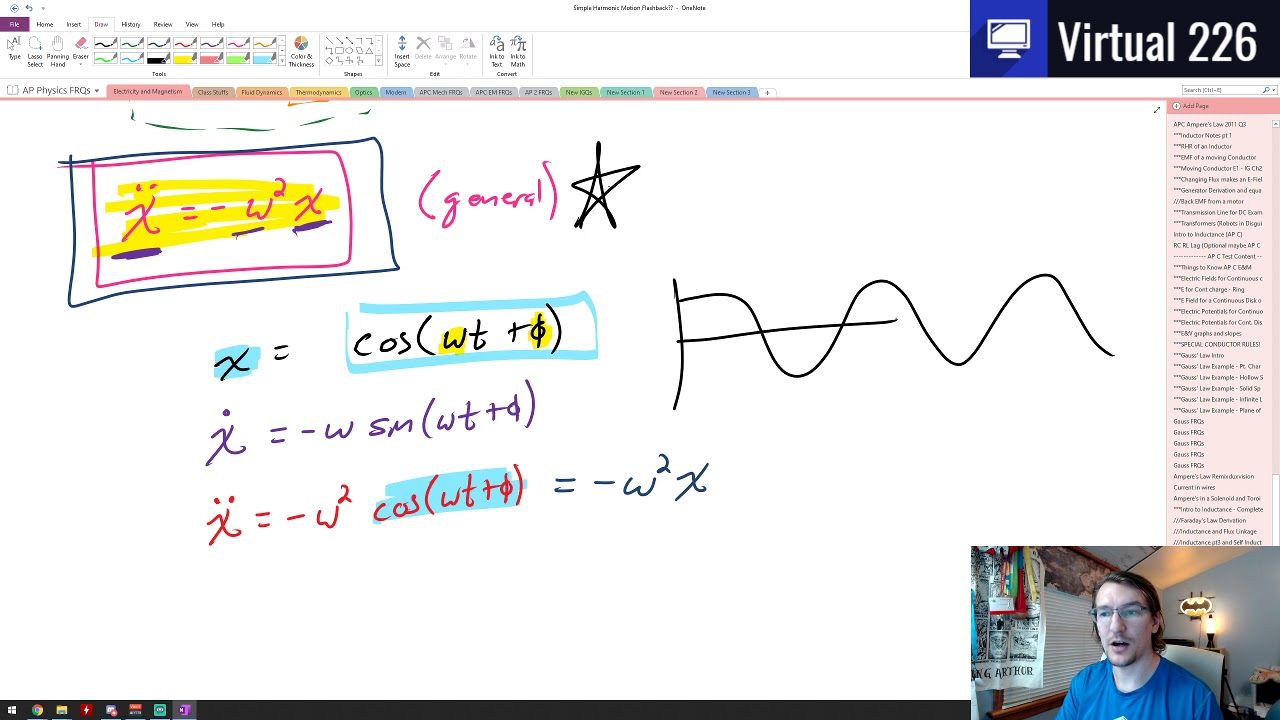
Task: Open the Eraser tool options arrow
Action: [81, 63]
